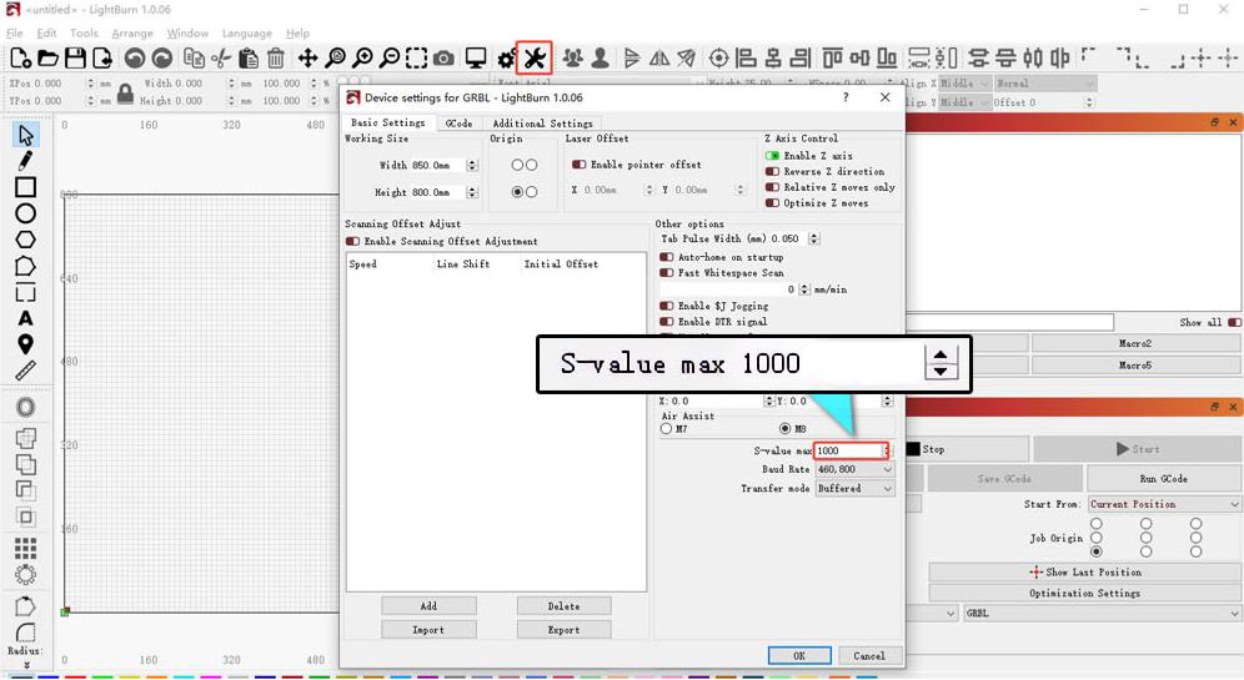
Task: Open the Preview monitor icon
Action: pyautogui.click(x=476, y=58)
